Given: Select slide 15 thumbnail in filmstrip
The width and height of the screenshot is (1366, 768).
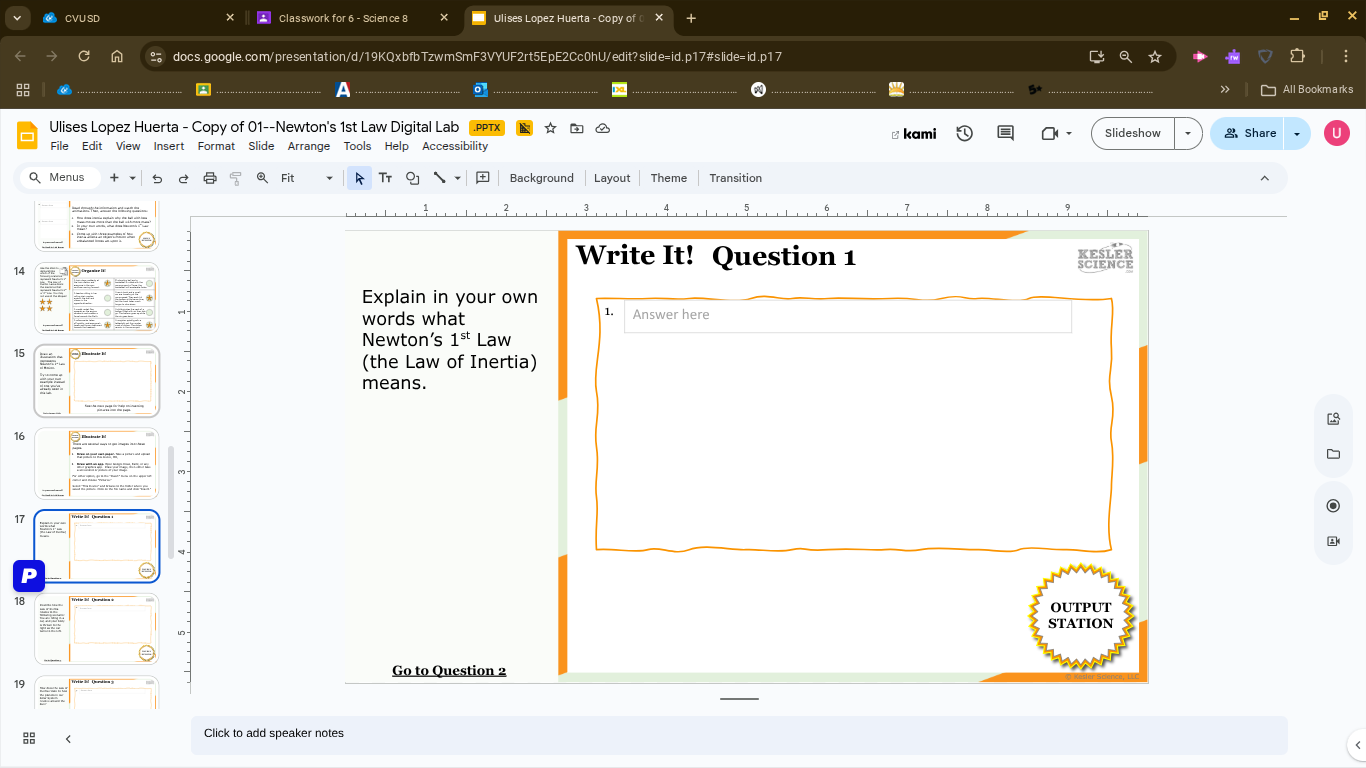Looking at the screenshot, I should tap(96, 380).
